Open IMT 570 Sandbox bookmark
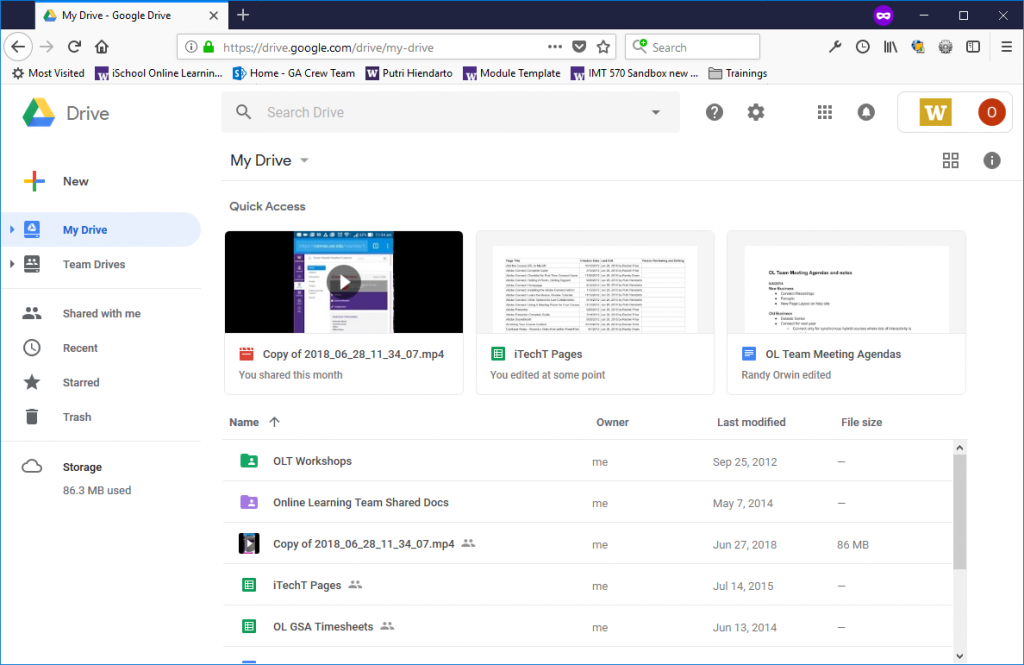Viewport: 1024px width, 665px height. pyautogui.click(x=635, y=73)
